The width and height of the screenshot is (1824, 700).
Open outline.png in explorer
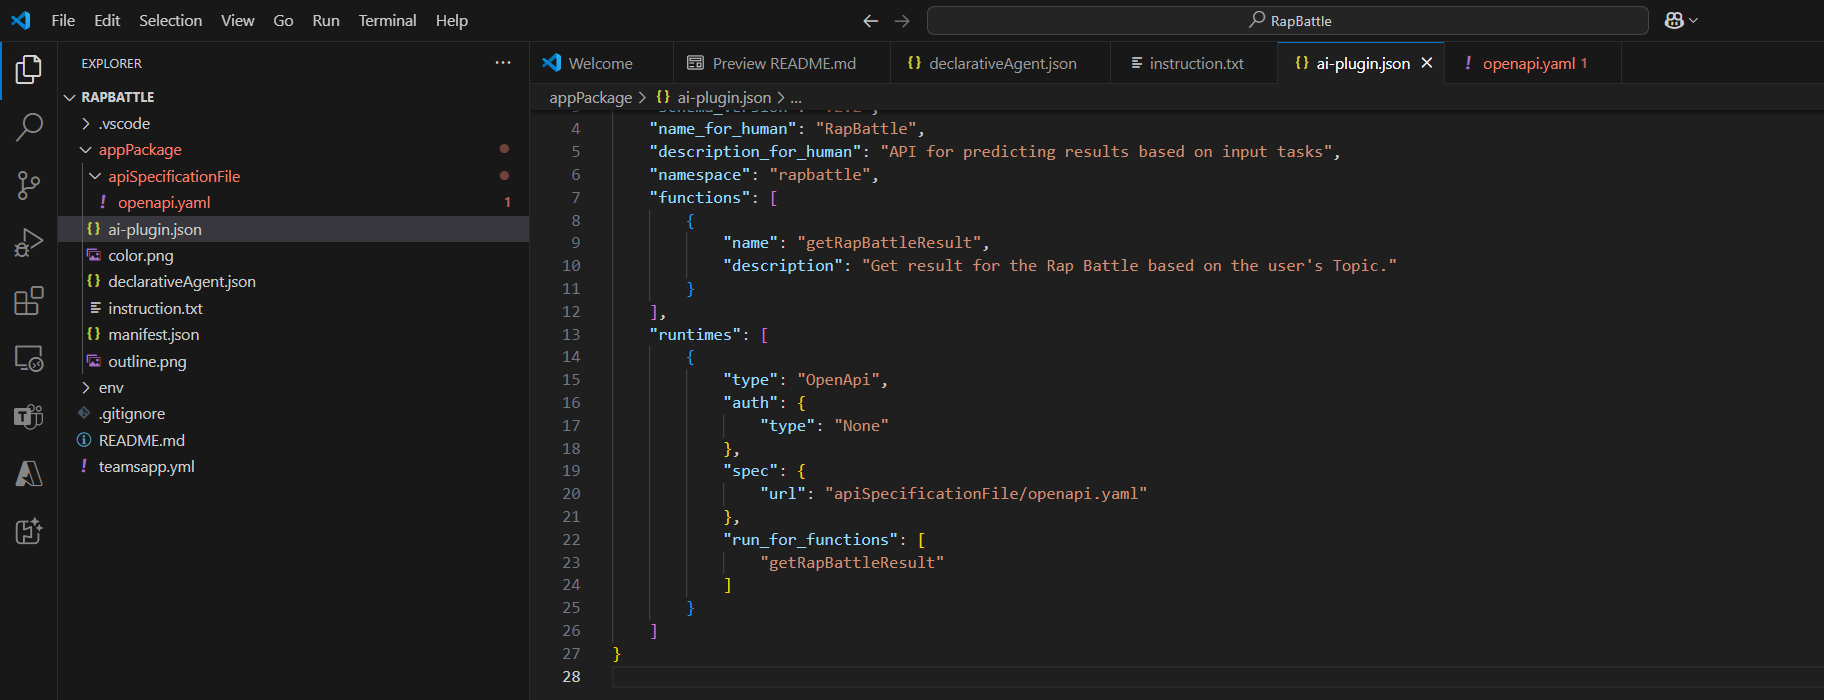[293, 361]
